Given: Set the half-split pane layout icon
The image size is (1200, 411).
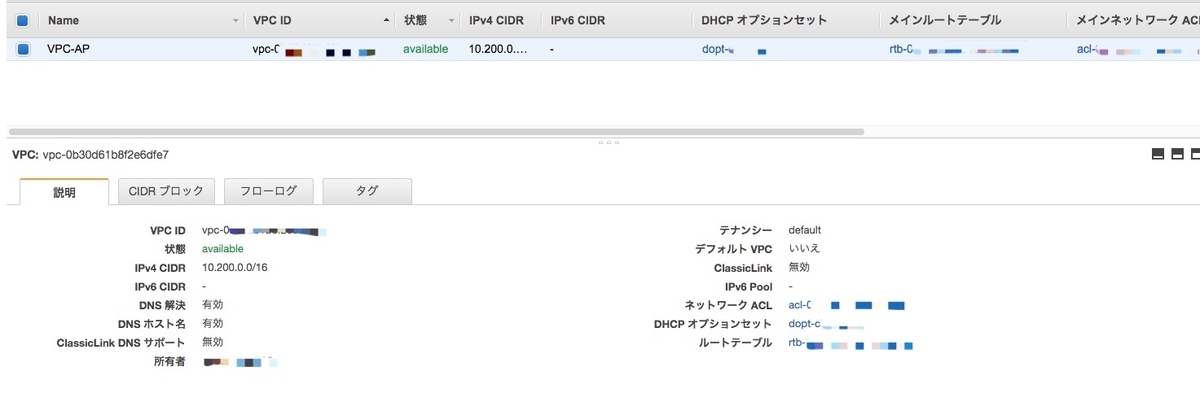Looking at the screenshot, I should 1177,154.
